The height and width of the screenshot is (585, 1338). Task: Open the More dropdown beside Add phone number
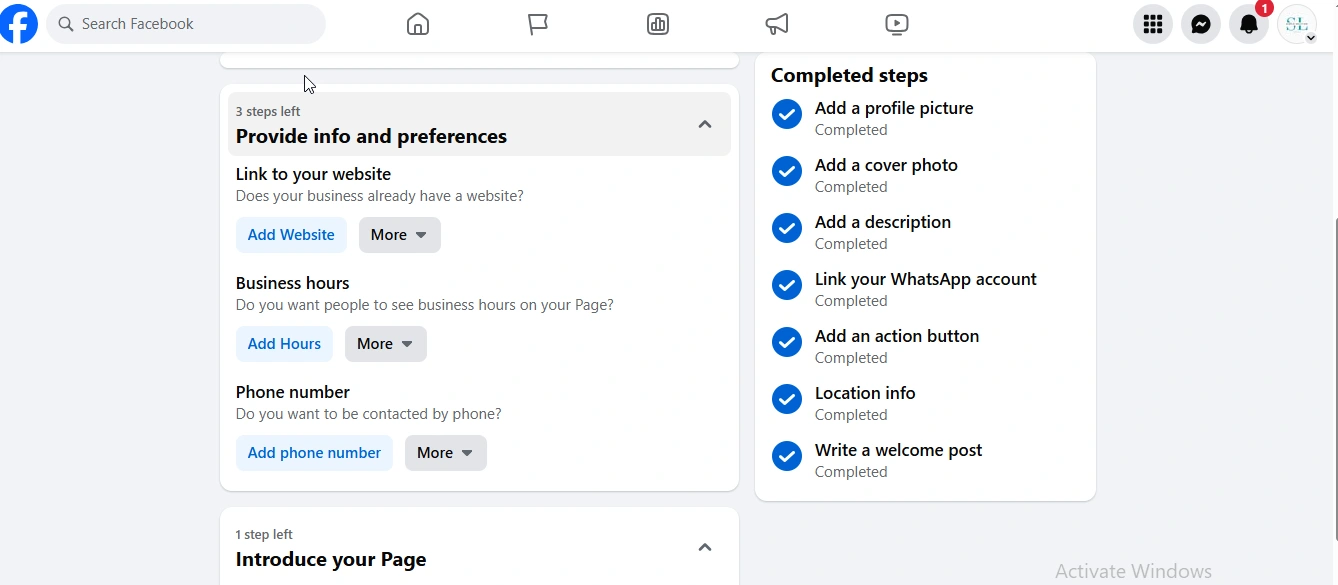point(445,453)
